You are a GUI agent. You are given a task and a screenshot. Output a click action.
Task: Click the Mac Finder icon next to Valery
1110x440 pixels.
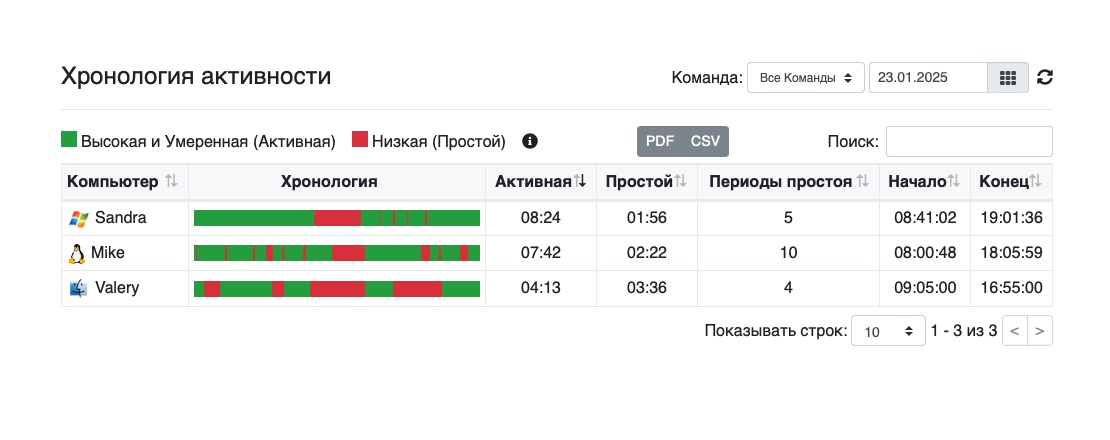[79, 289]
